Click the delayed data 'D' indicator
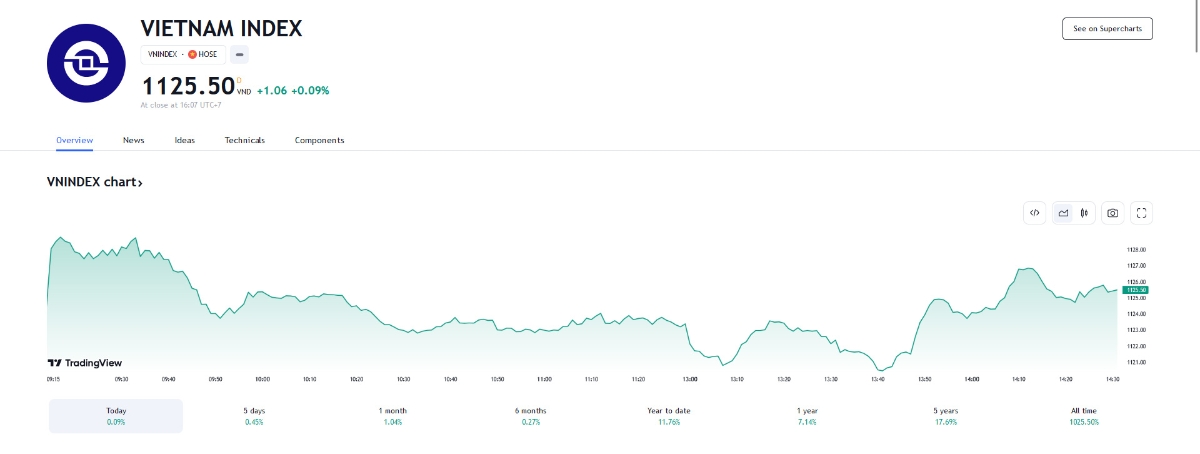The height and width of the screenshot is (454, 1200). pos(239,79)
